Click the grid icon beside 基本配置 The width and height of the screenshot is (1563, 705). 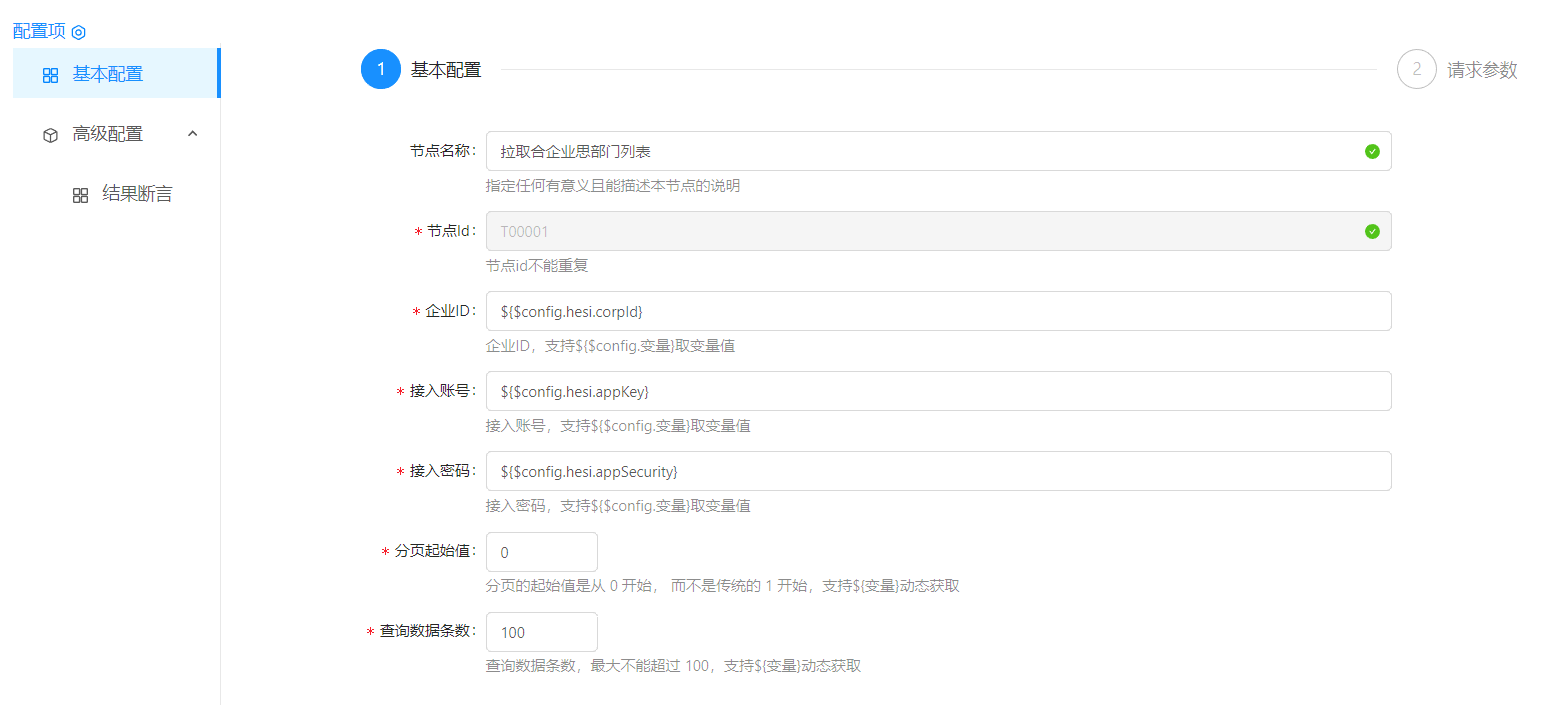51,75
